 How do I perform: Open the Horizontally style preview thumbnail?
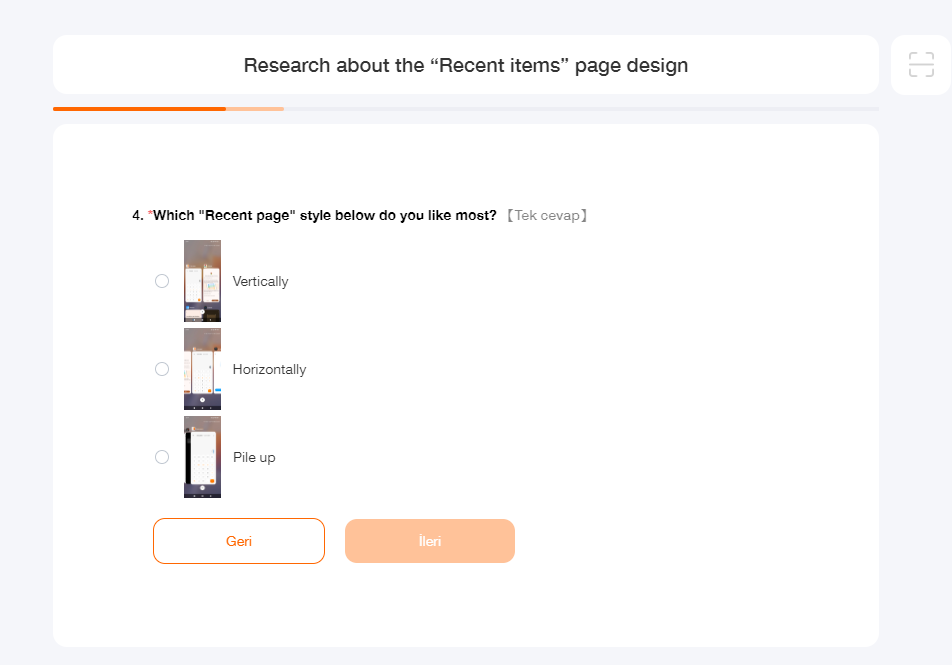202,369
